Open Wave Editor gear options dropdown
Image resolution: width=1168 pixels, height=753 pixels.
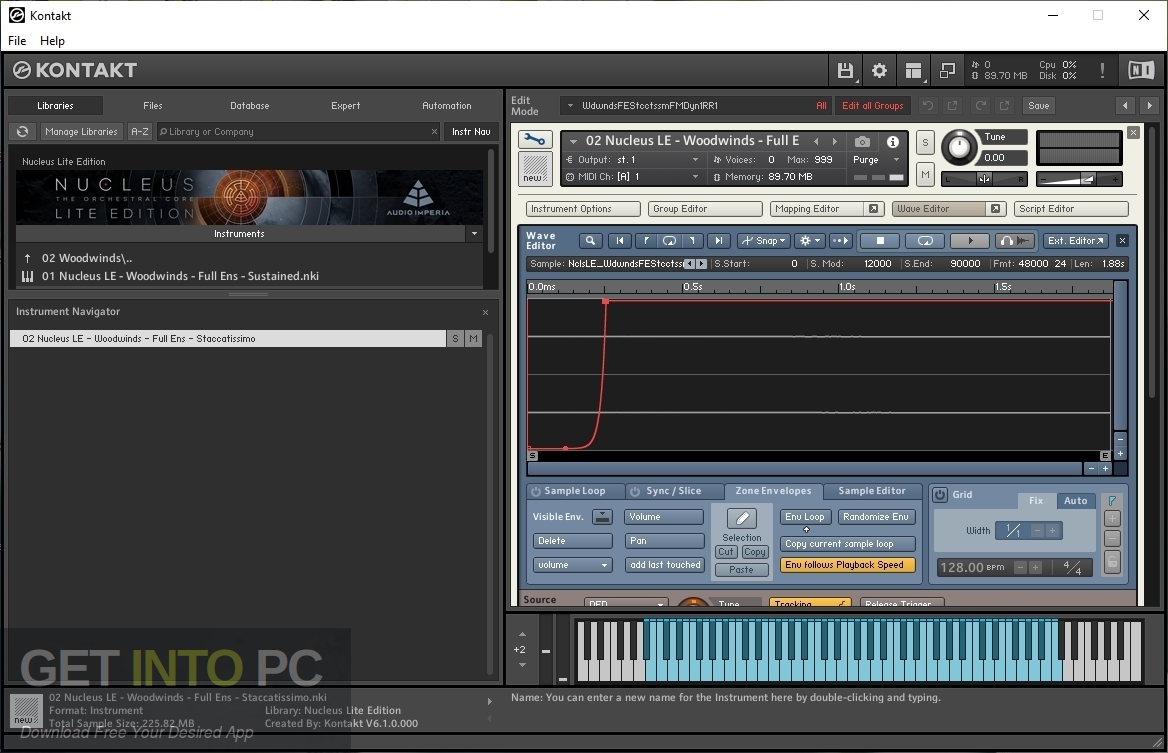tap(809, 241)
